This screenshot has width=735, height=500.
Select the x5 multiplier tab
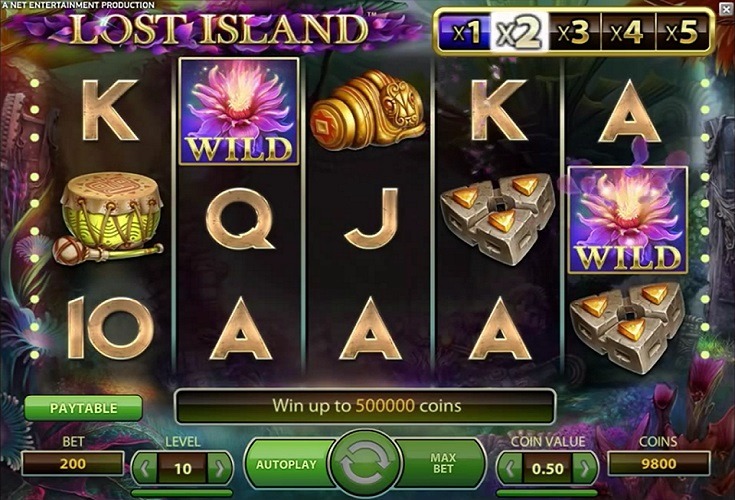(x=682, y=32)
